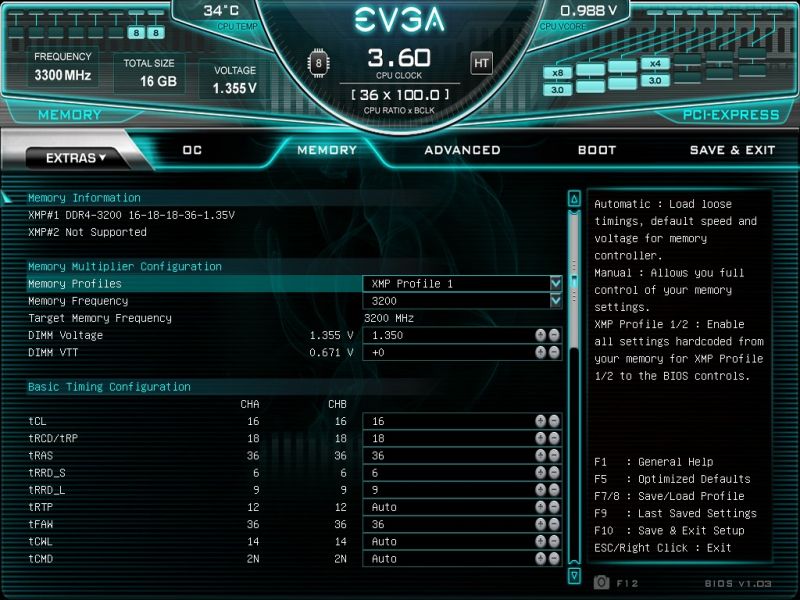
Task: Click the 'CHB' column header
Action: (337, 404)
